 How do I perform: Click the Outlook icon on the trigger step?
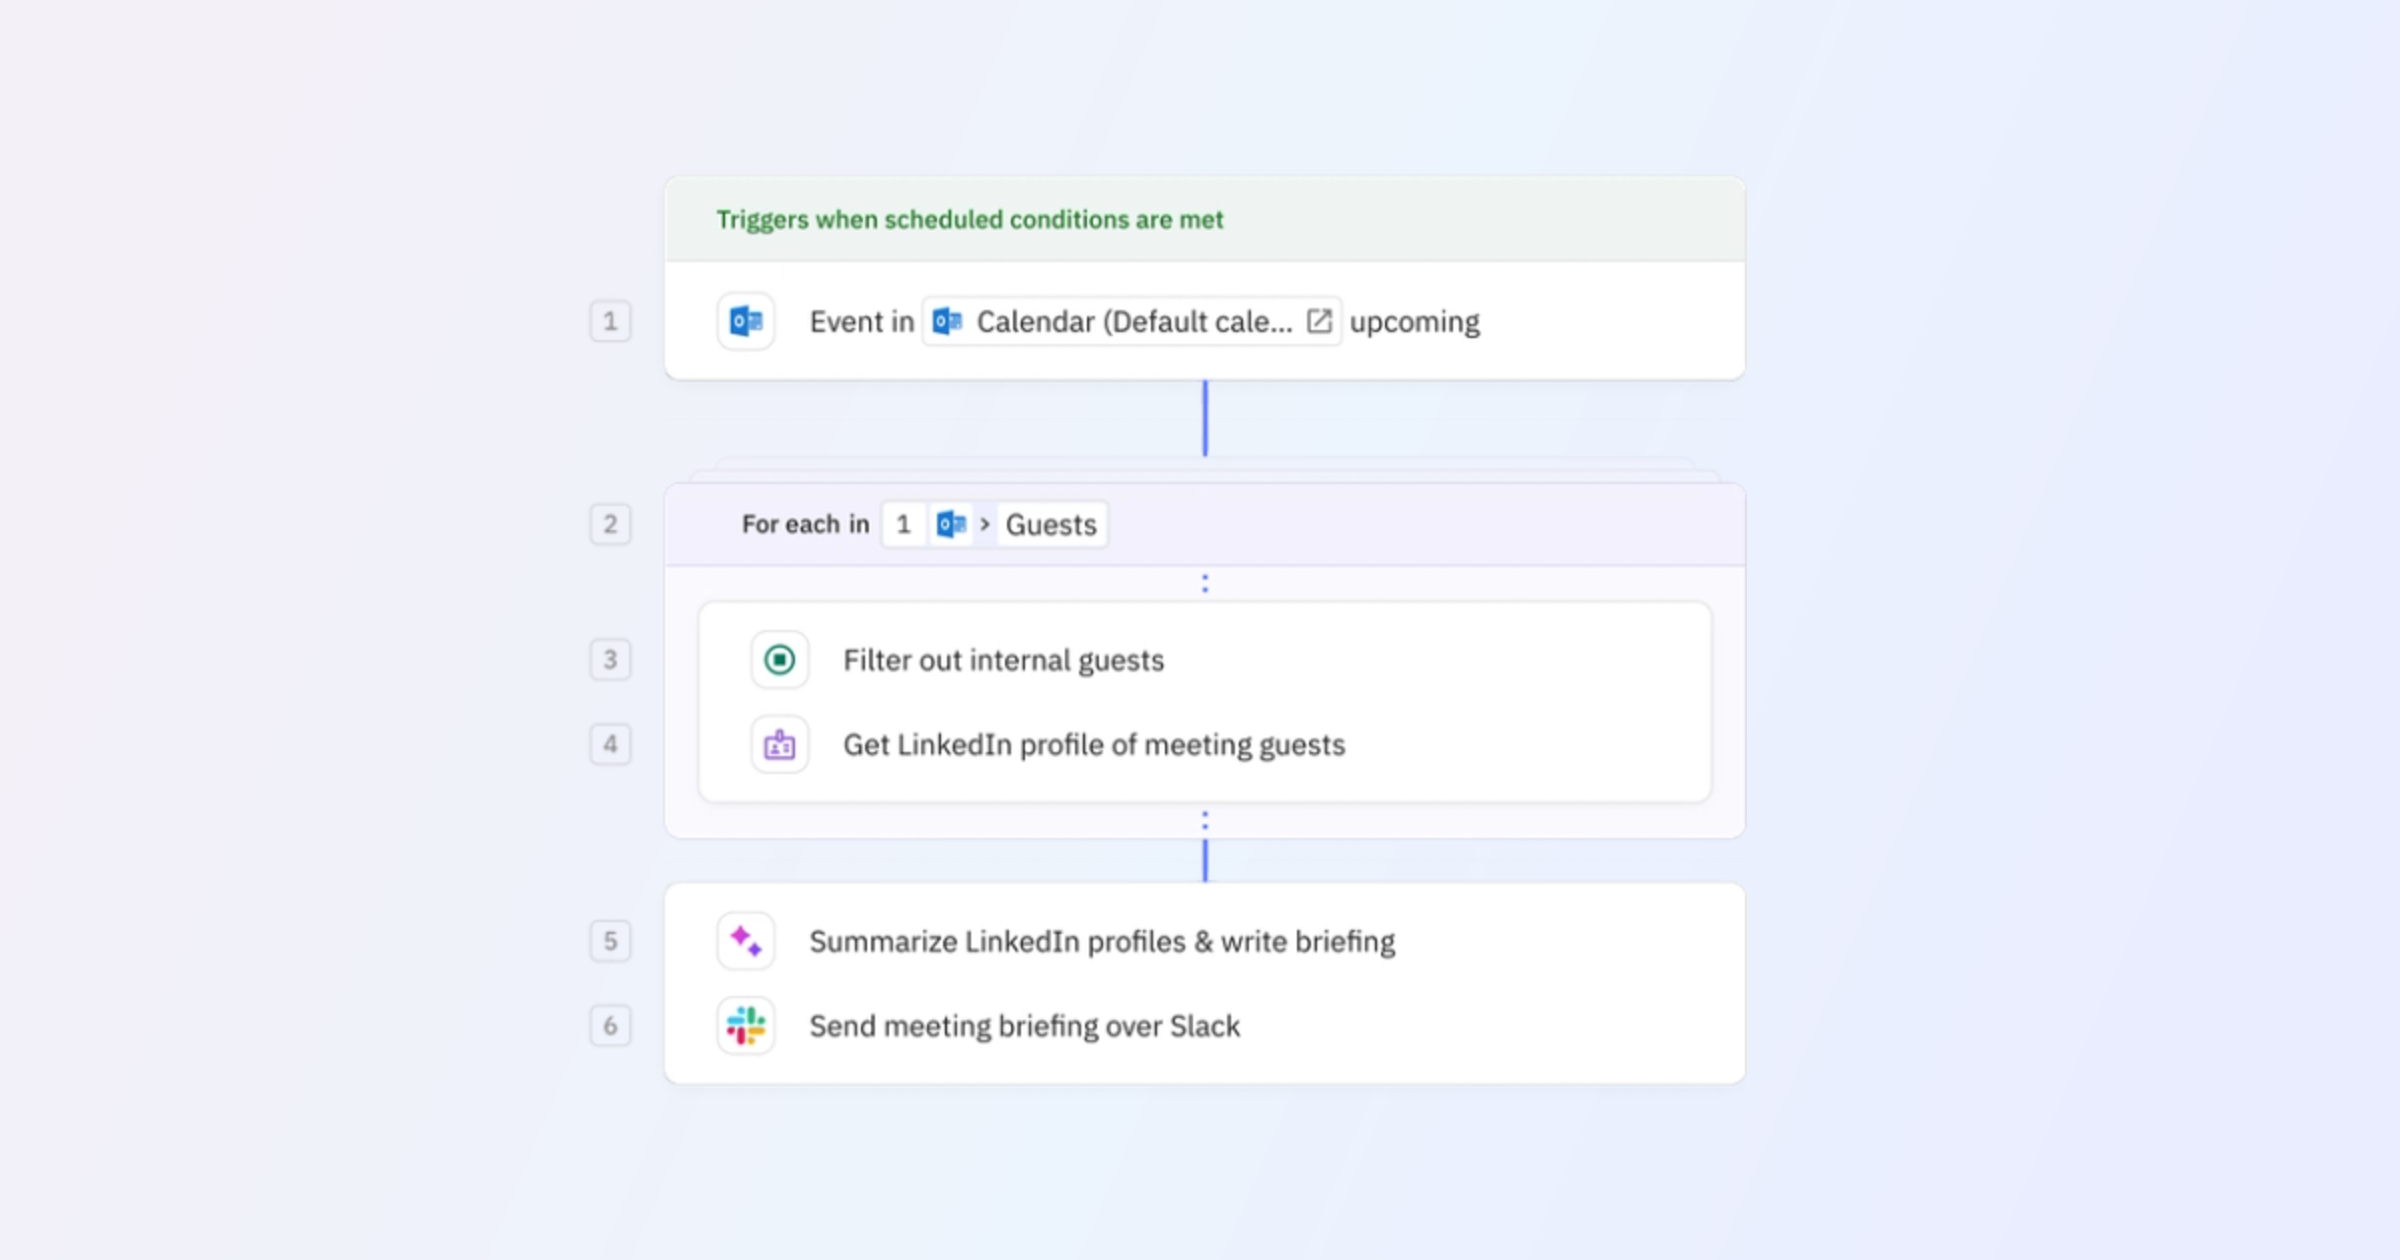point(744,321)
